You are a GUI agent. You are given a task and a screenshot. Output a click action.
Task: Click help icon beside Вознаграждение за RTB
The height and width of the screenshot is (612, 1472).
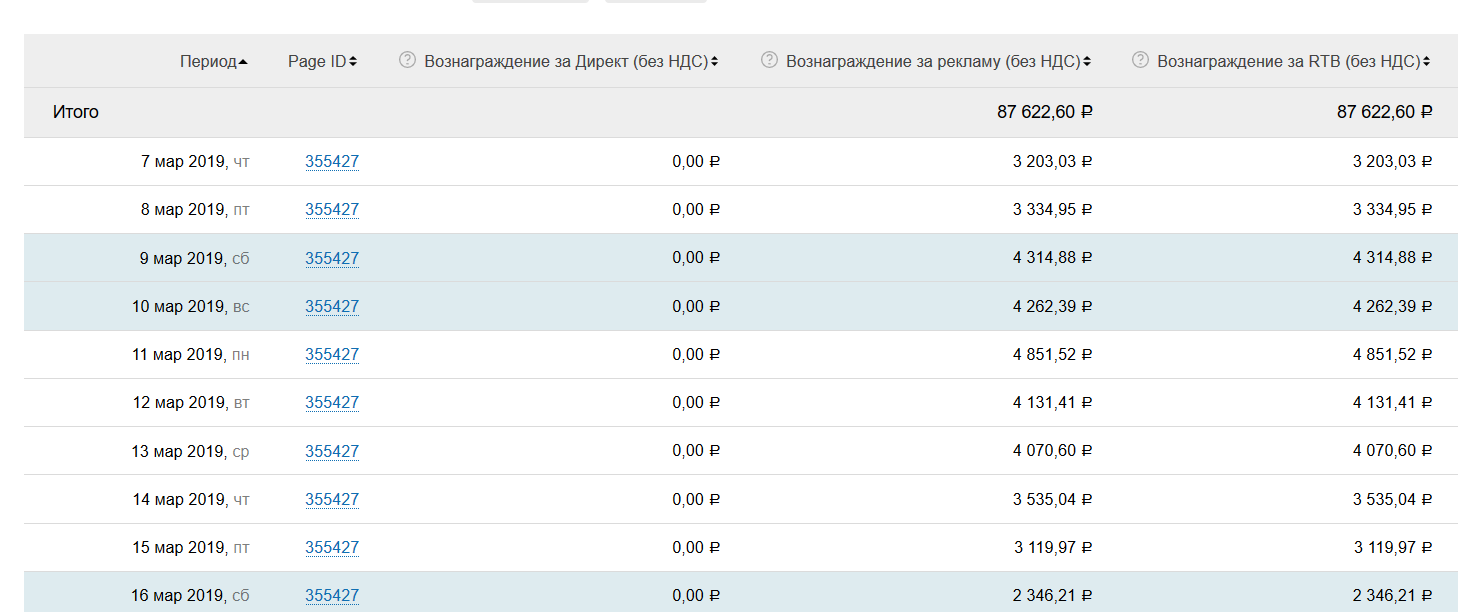pos(1140,60)
